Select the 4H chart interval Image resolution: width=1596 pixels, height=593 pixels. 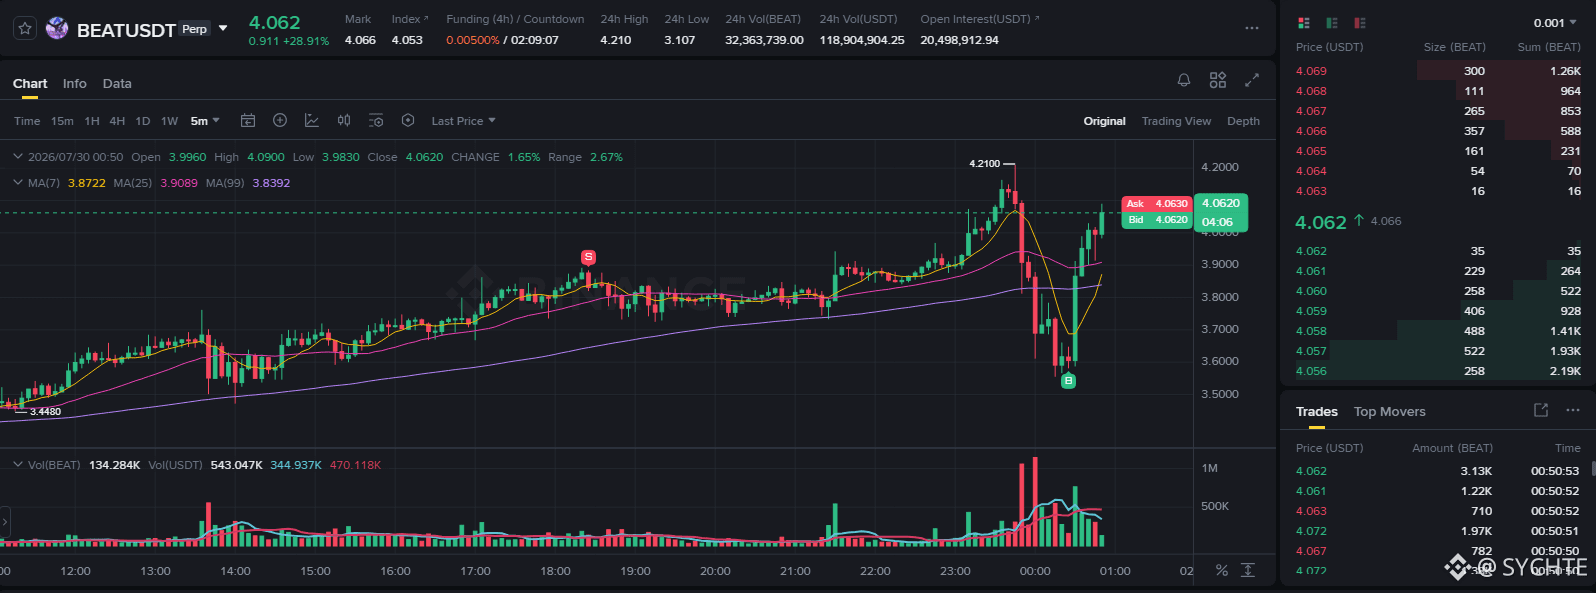coord(117,121)
